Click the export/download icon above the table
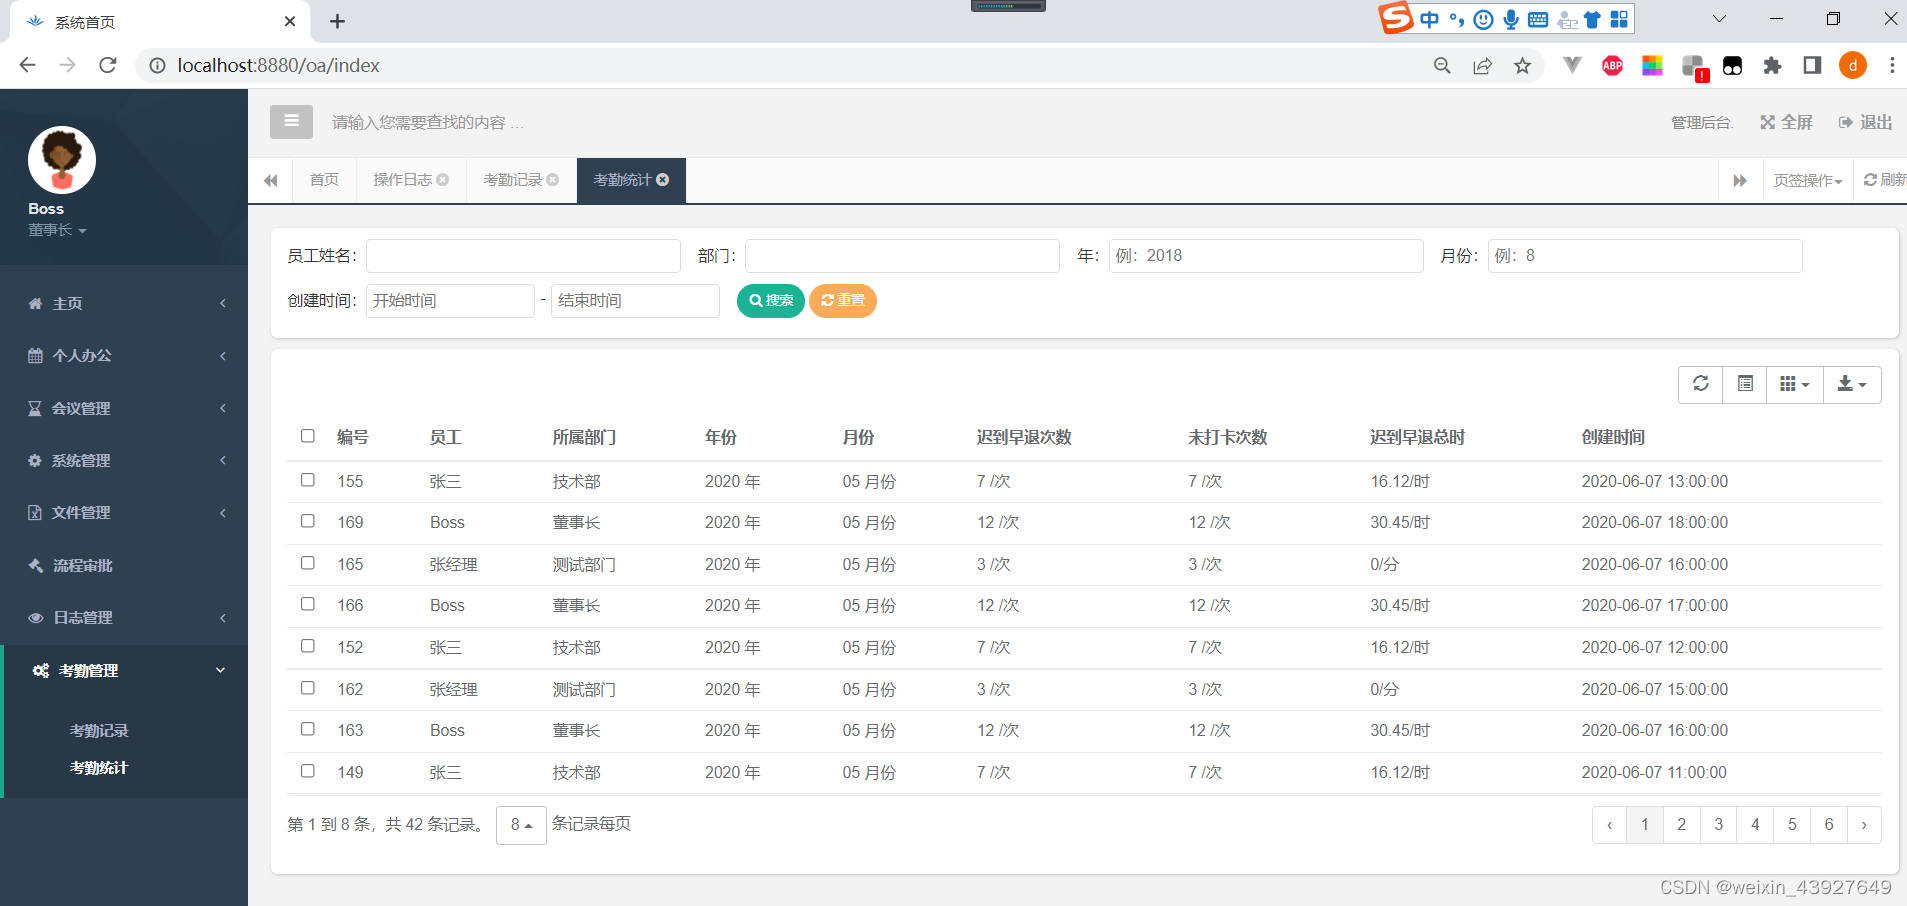1907x906 pixels. click(1851, 384)
